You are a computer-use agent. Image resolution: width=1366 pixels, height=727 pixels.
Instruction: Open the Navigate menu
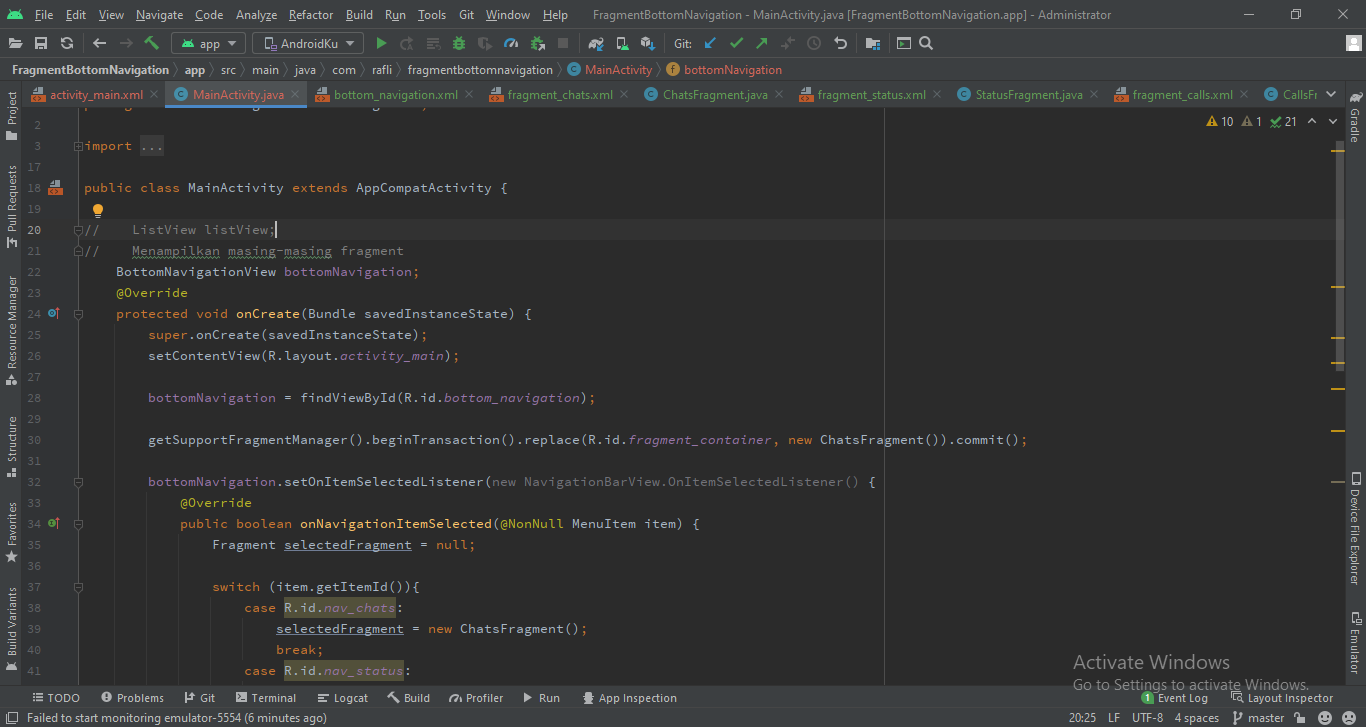[160, 15]
